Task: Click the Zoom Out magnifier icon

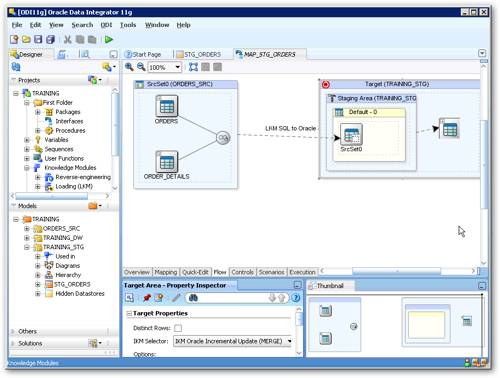Action: (x=141, y=67)
